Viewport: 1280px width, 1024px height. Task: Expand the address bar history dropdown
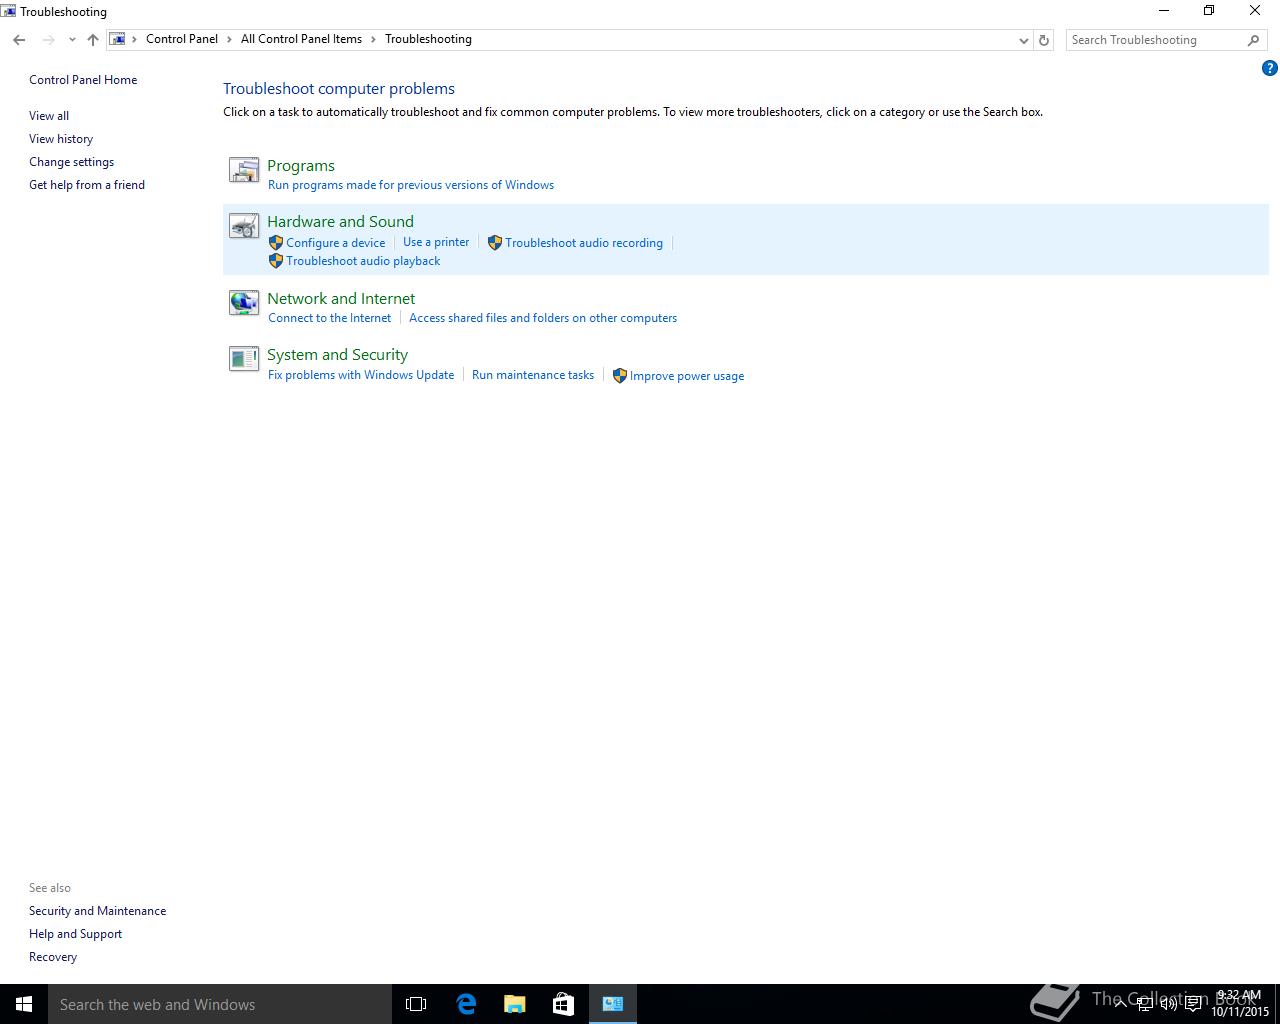[x=1023, y=40]
